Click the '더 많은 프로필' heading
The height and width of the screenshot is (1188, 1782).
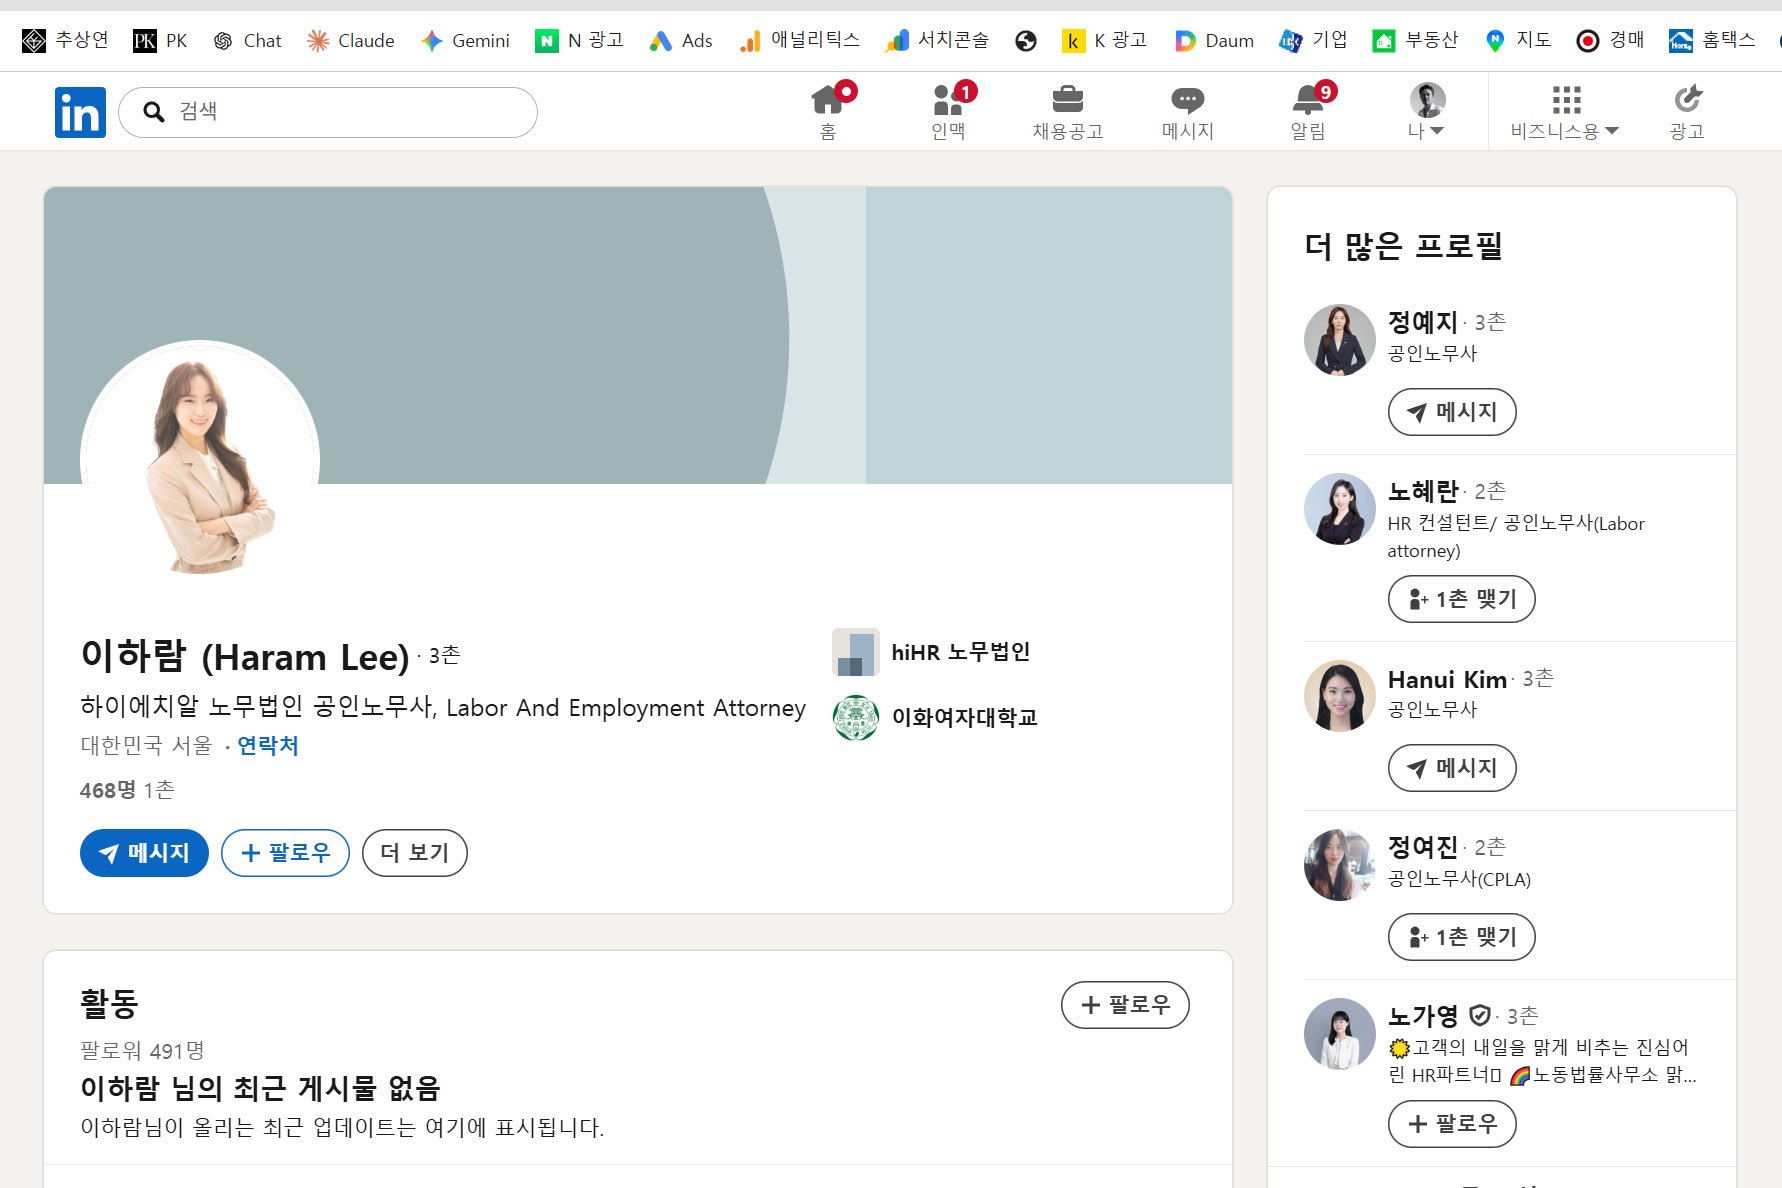1404,246
